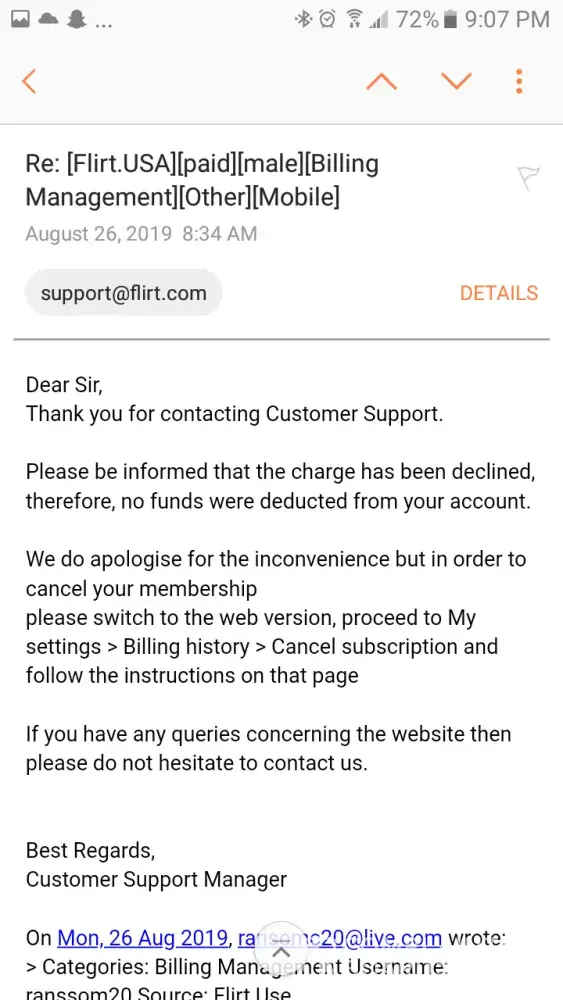Tap the August 26, 2019 timestamp
This screenshot has width=563, height=1000.
141,234
